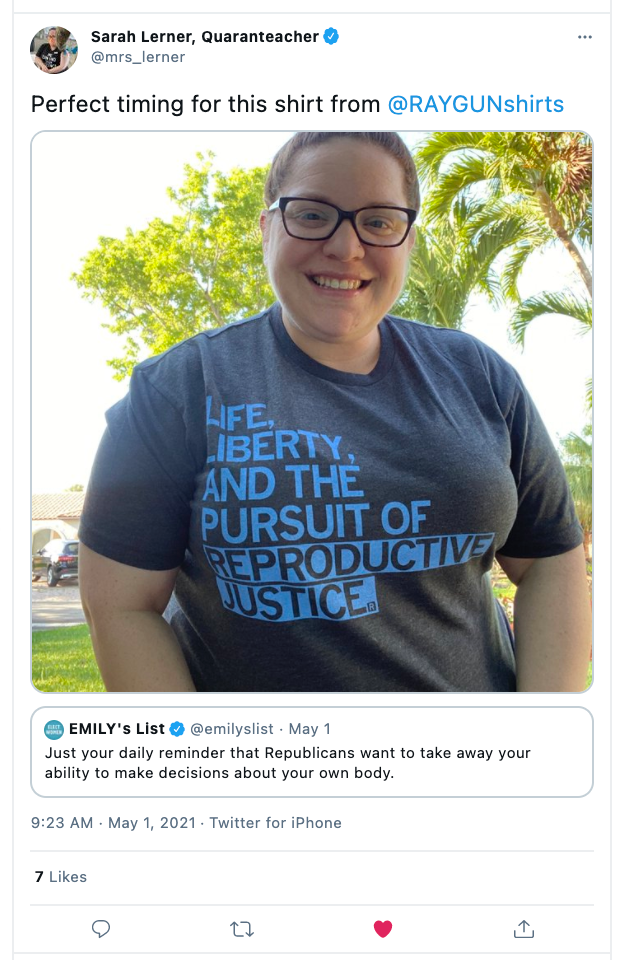Click the reply speech bubble icon

pyautogui.click(x=101, y=929)
